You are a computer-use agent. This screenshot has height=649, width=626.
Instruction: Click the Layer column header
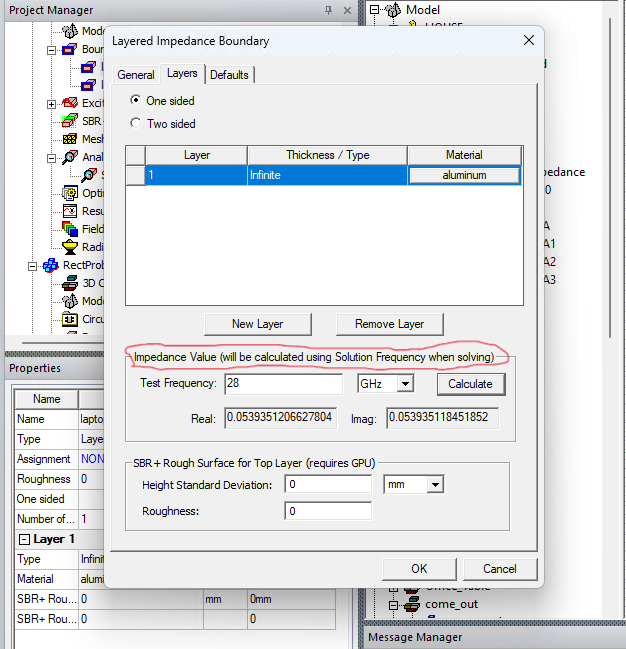197,155
